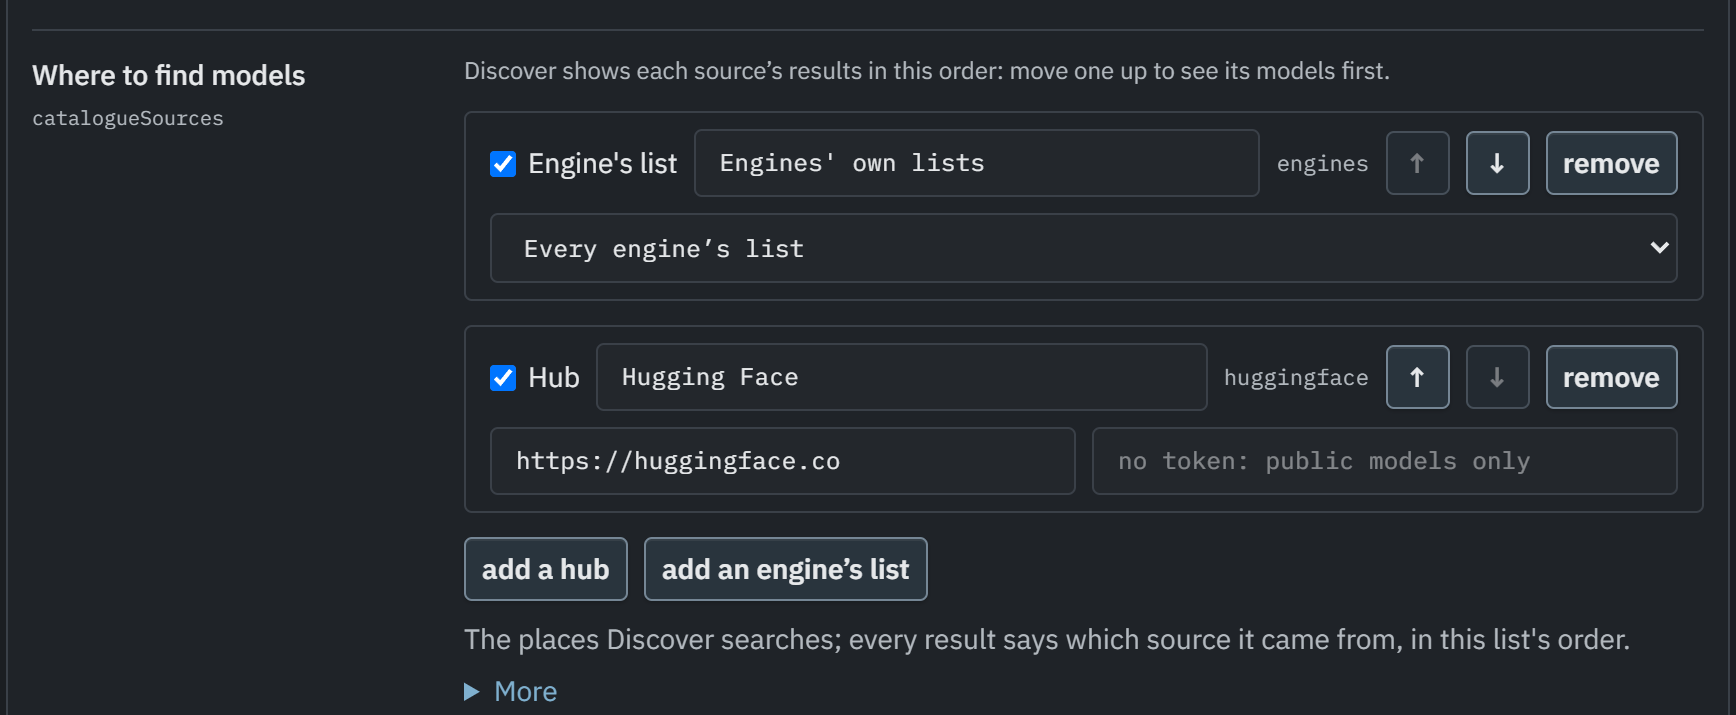This screenshot has height=715, width=1736.
Task: Click the no token: public models only field
Action: [1384, 461]
